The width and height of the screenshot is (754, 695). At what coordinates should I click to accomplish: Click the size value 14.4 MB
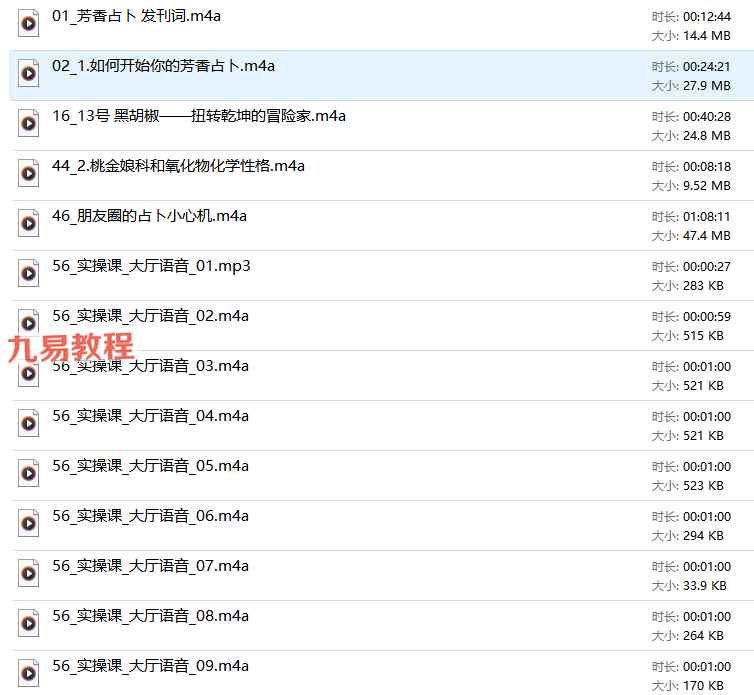(707, 36)
